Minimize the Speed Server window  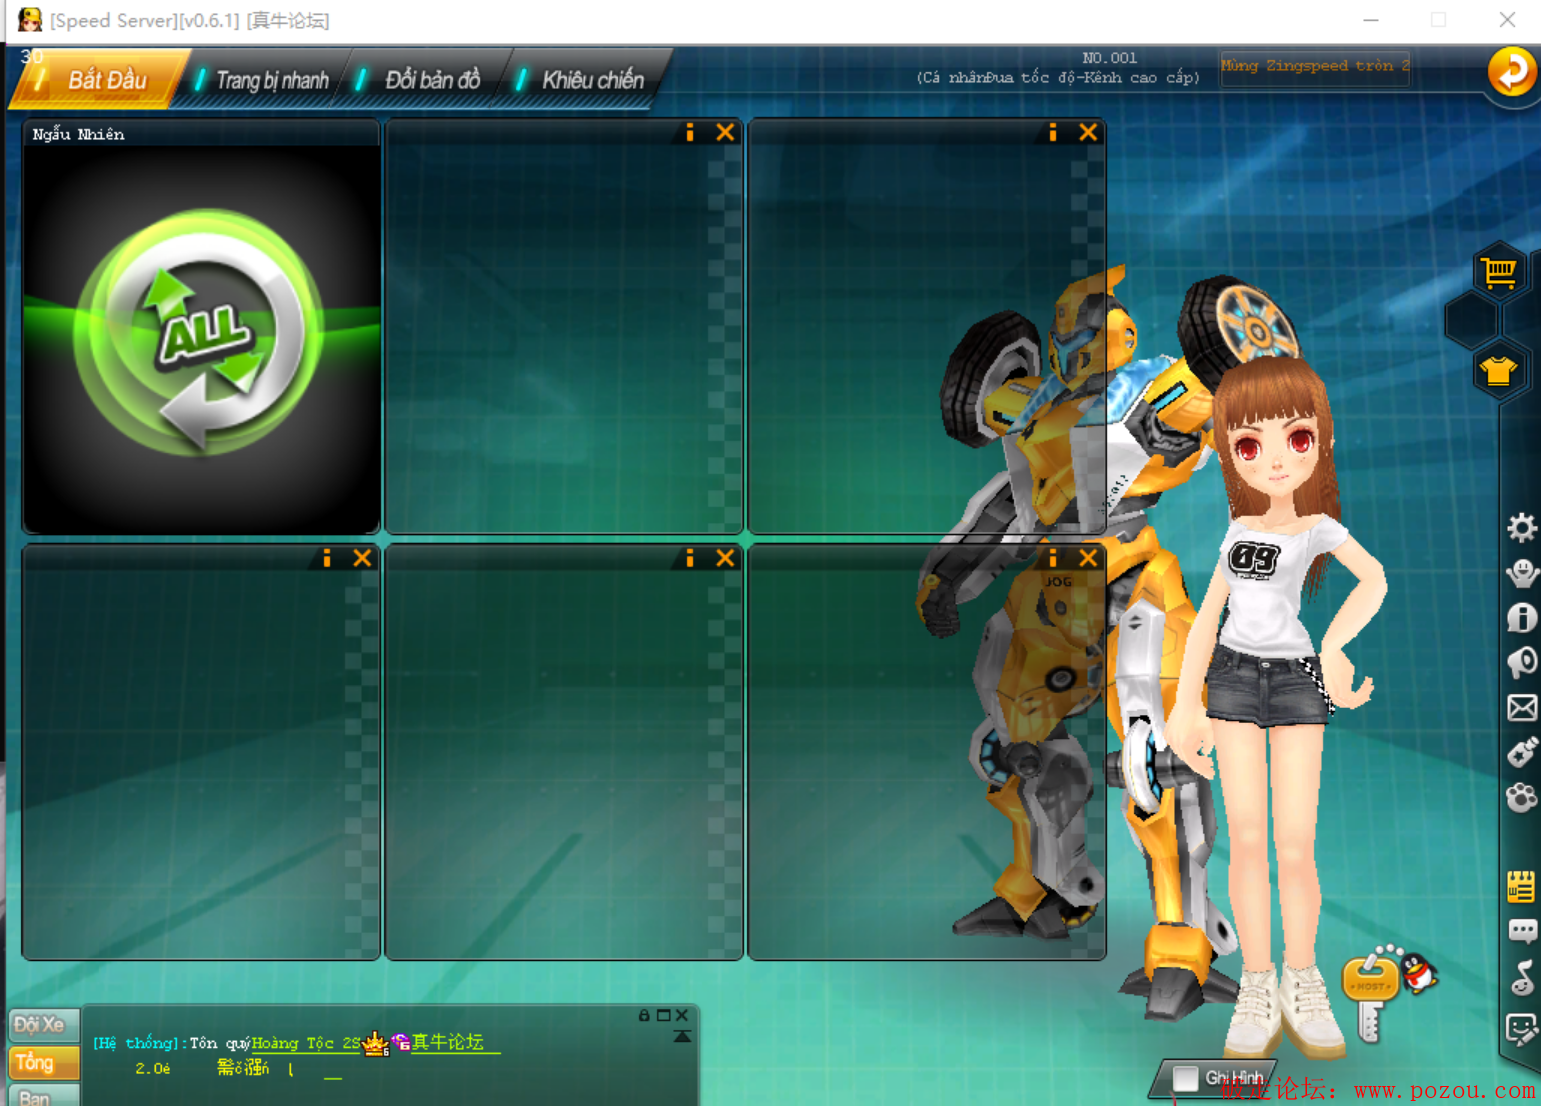click(1371, 20)
